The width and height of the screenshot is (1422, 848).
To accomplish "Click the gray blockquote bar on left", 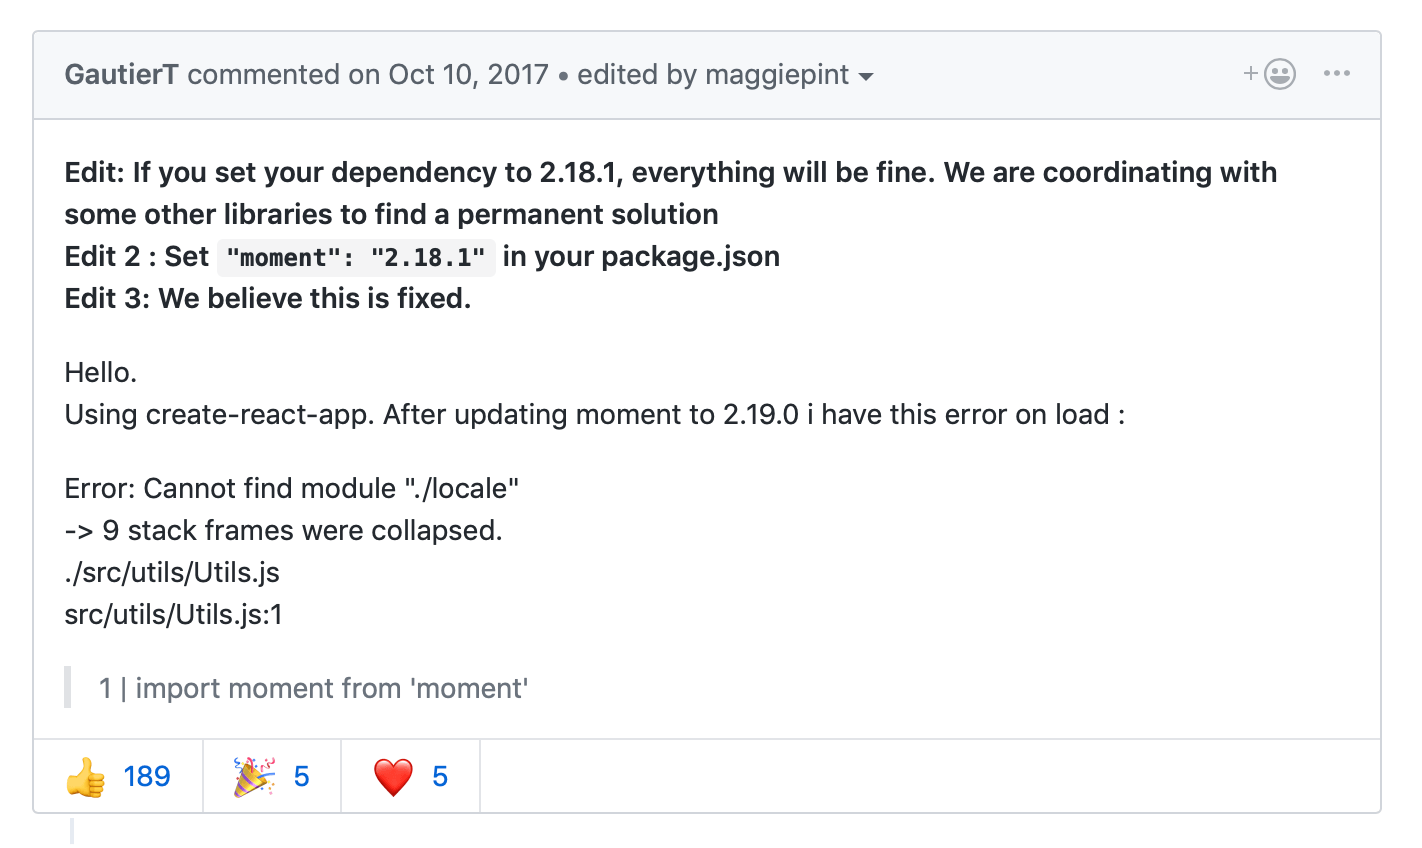I will click(x=68, y=687).
